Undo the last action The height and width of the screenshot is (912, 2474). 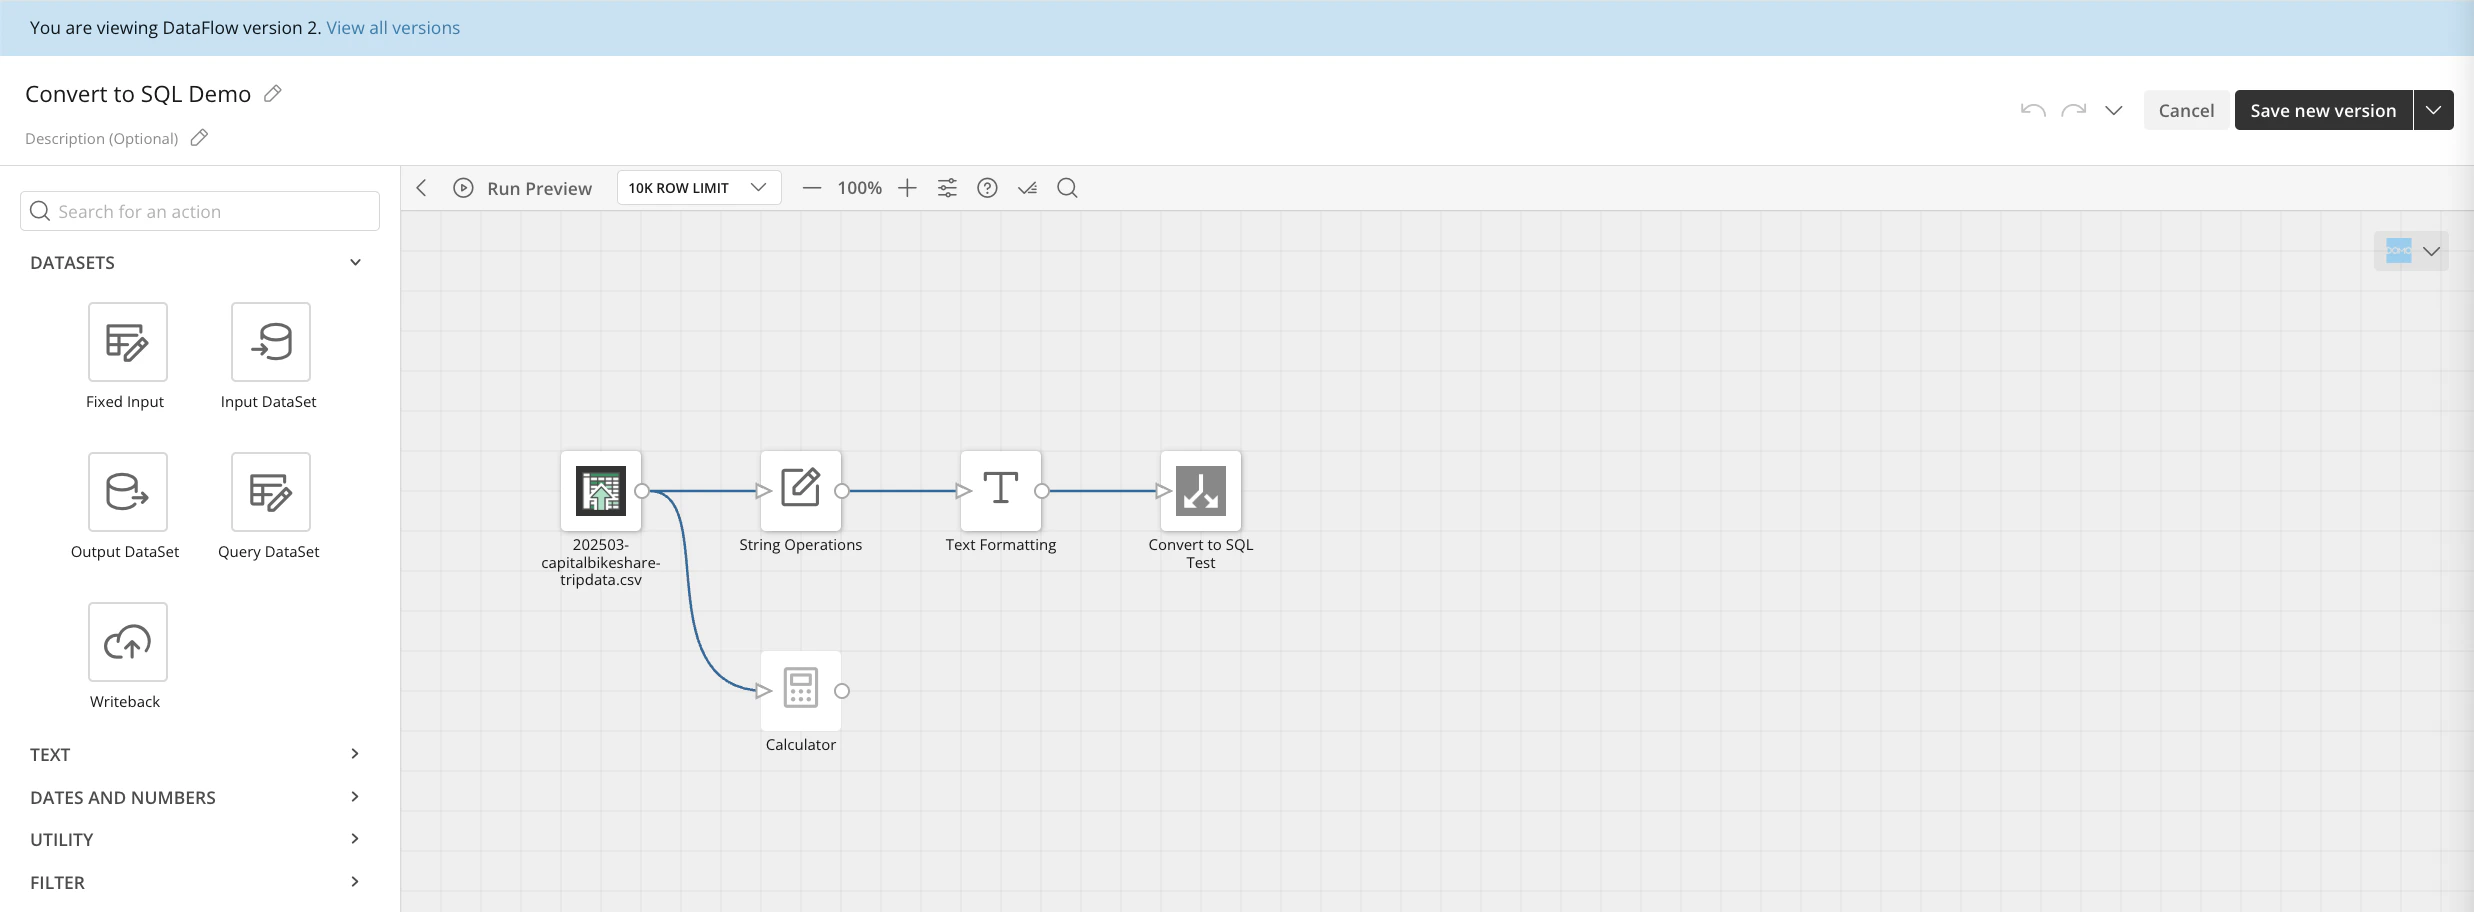point(2033,110)
